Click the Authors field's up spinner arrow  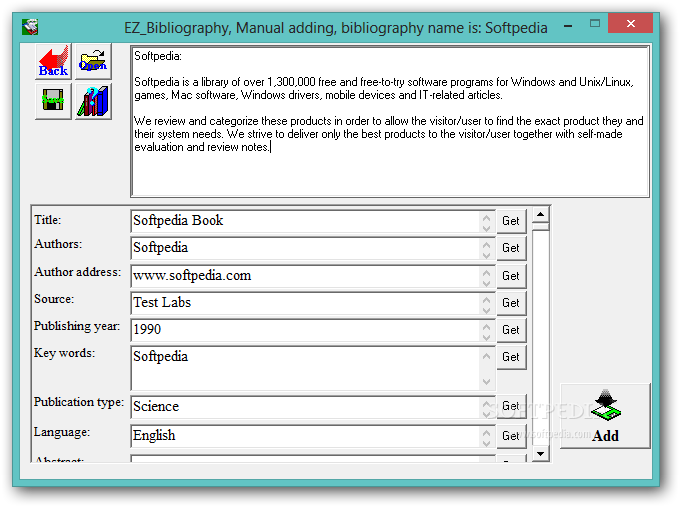[x=487, y=244]
